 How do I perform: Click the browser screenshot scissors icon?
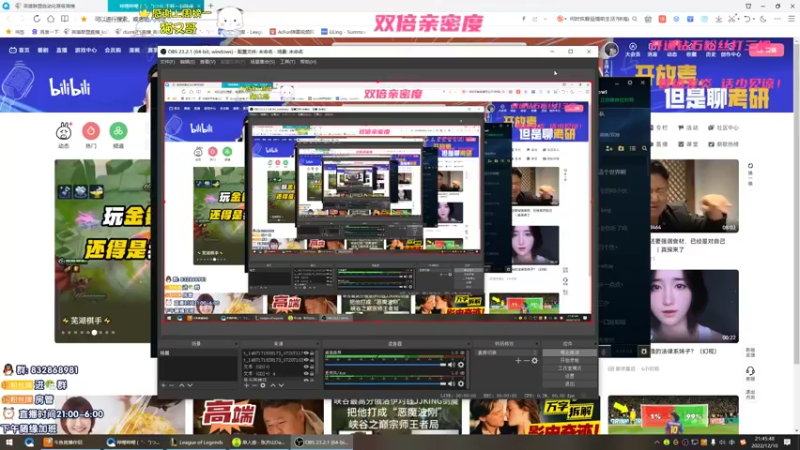(x=732, y=19)
